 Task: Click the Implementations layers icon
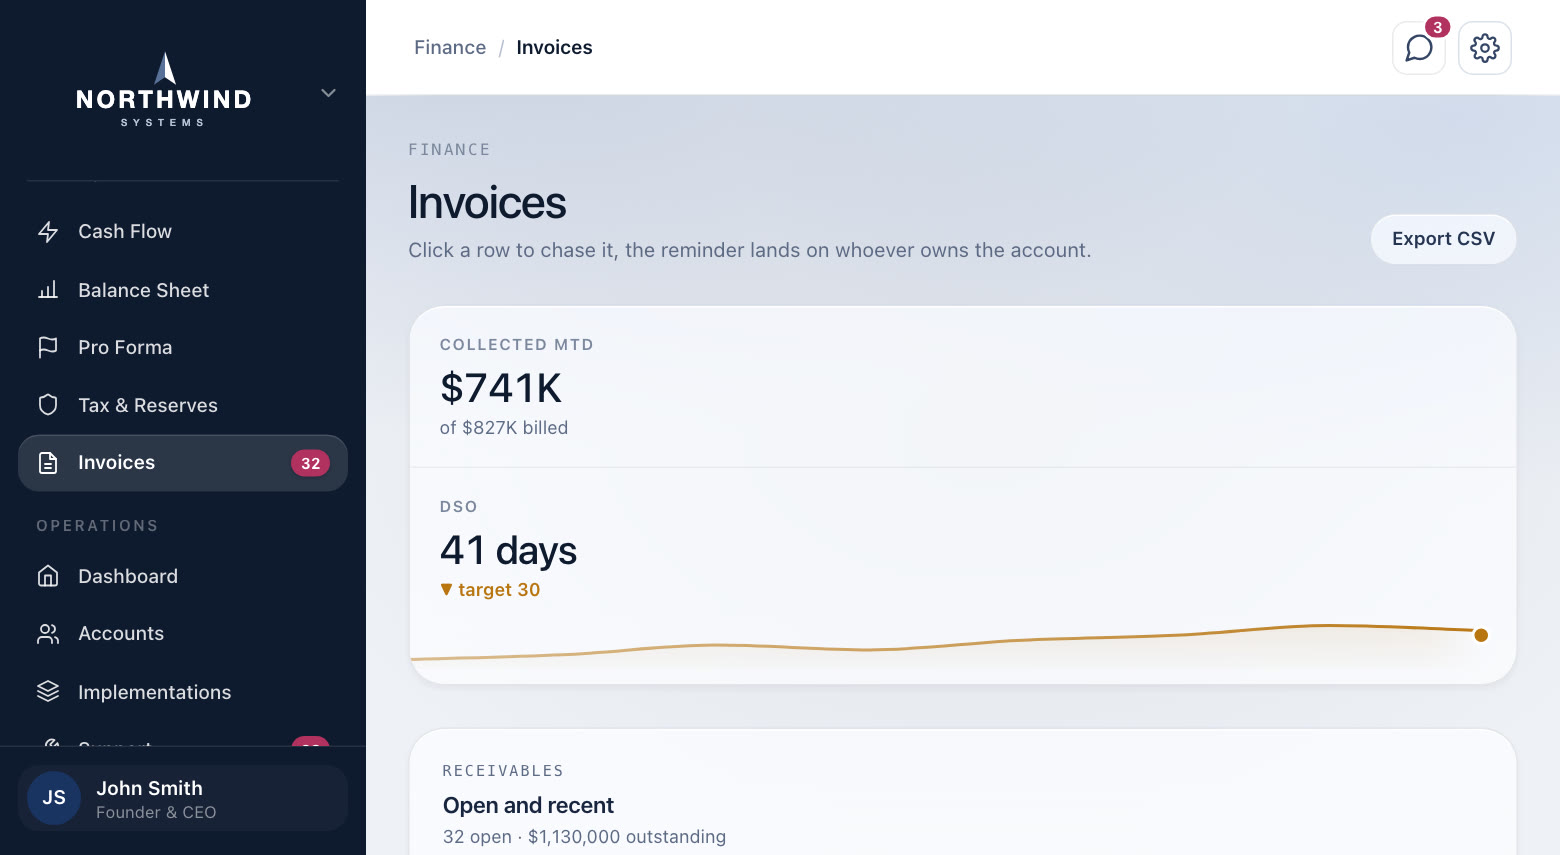coord(48,692)
